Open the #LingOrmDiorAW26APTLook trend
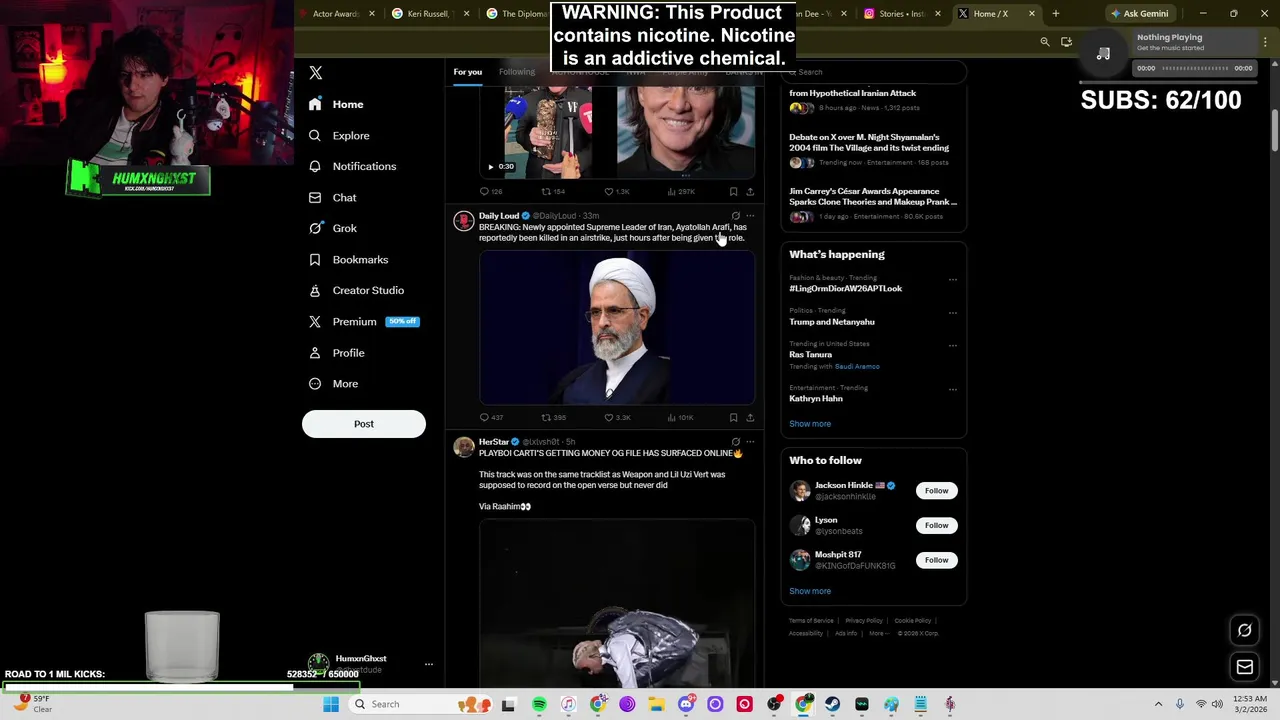The height and width of the screenshot is (720, 1280). 845,289
